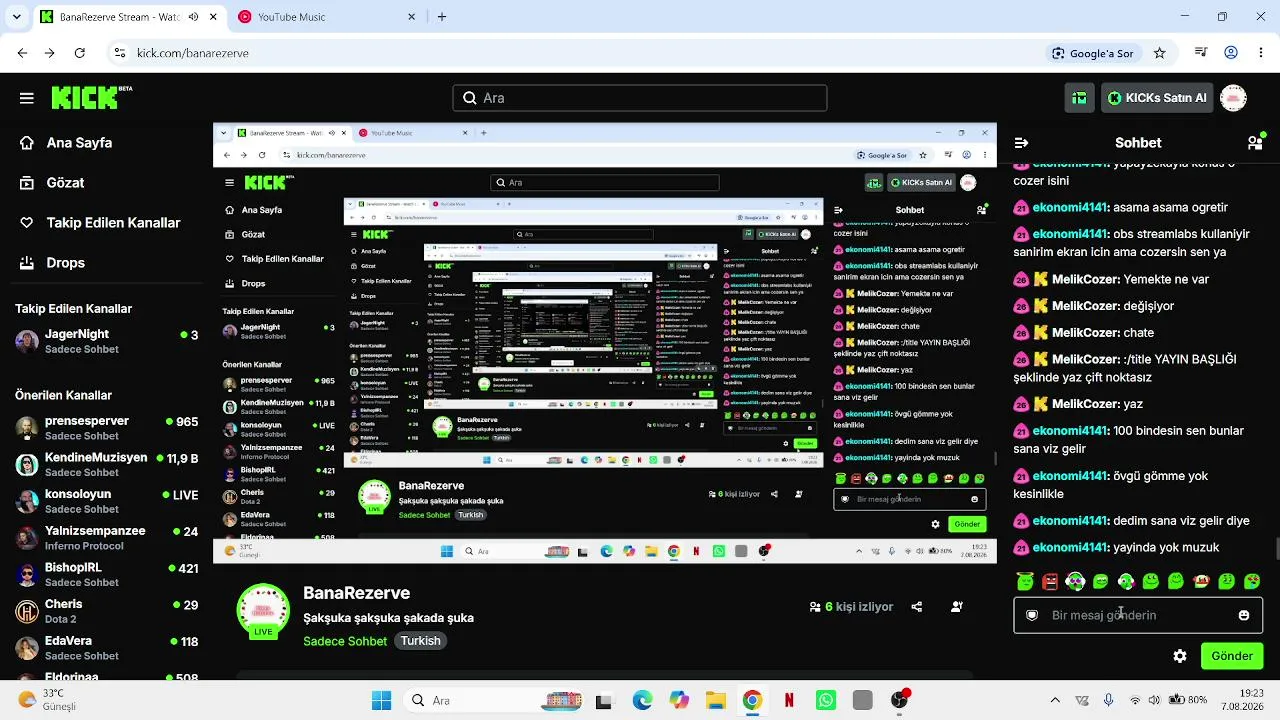Open KendineMuzisyen recommended channel
Image resolution: width=1280 pixels, height=720 pixels.
click(x=106, y=464)
